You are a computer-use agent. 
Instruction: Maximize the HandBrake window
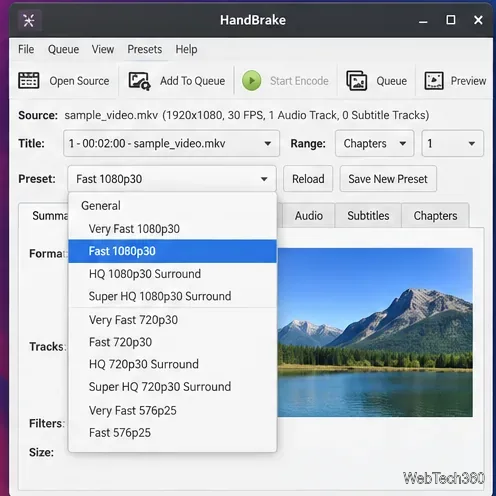pos(451,20)
